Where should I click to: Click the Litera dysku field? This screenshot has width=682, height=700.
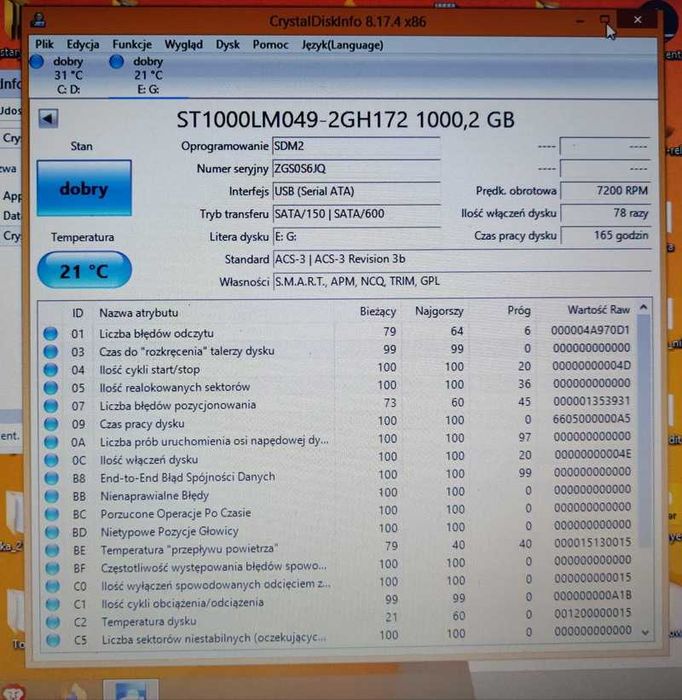[356, 237]
